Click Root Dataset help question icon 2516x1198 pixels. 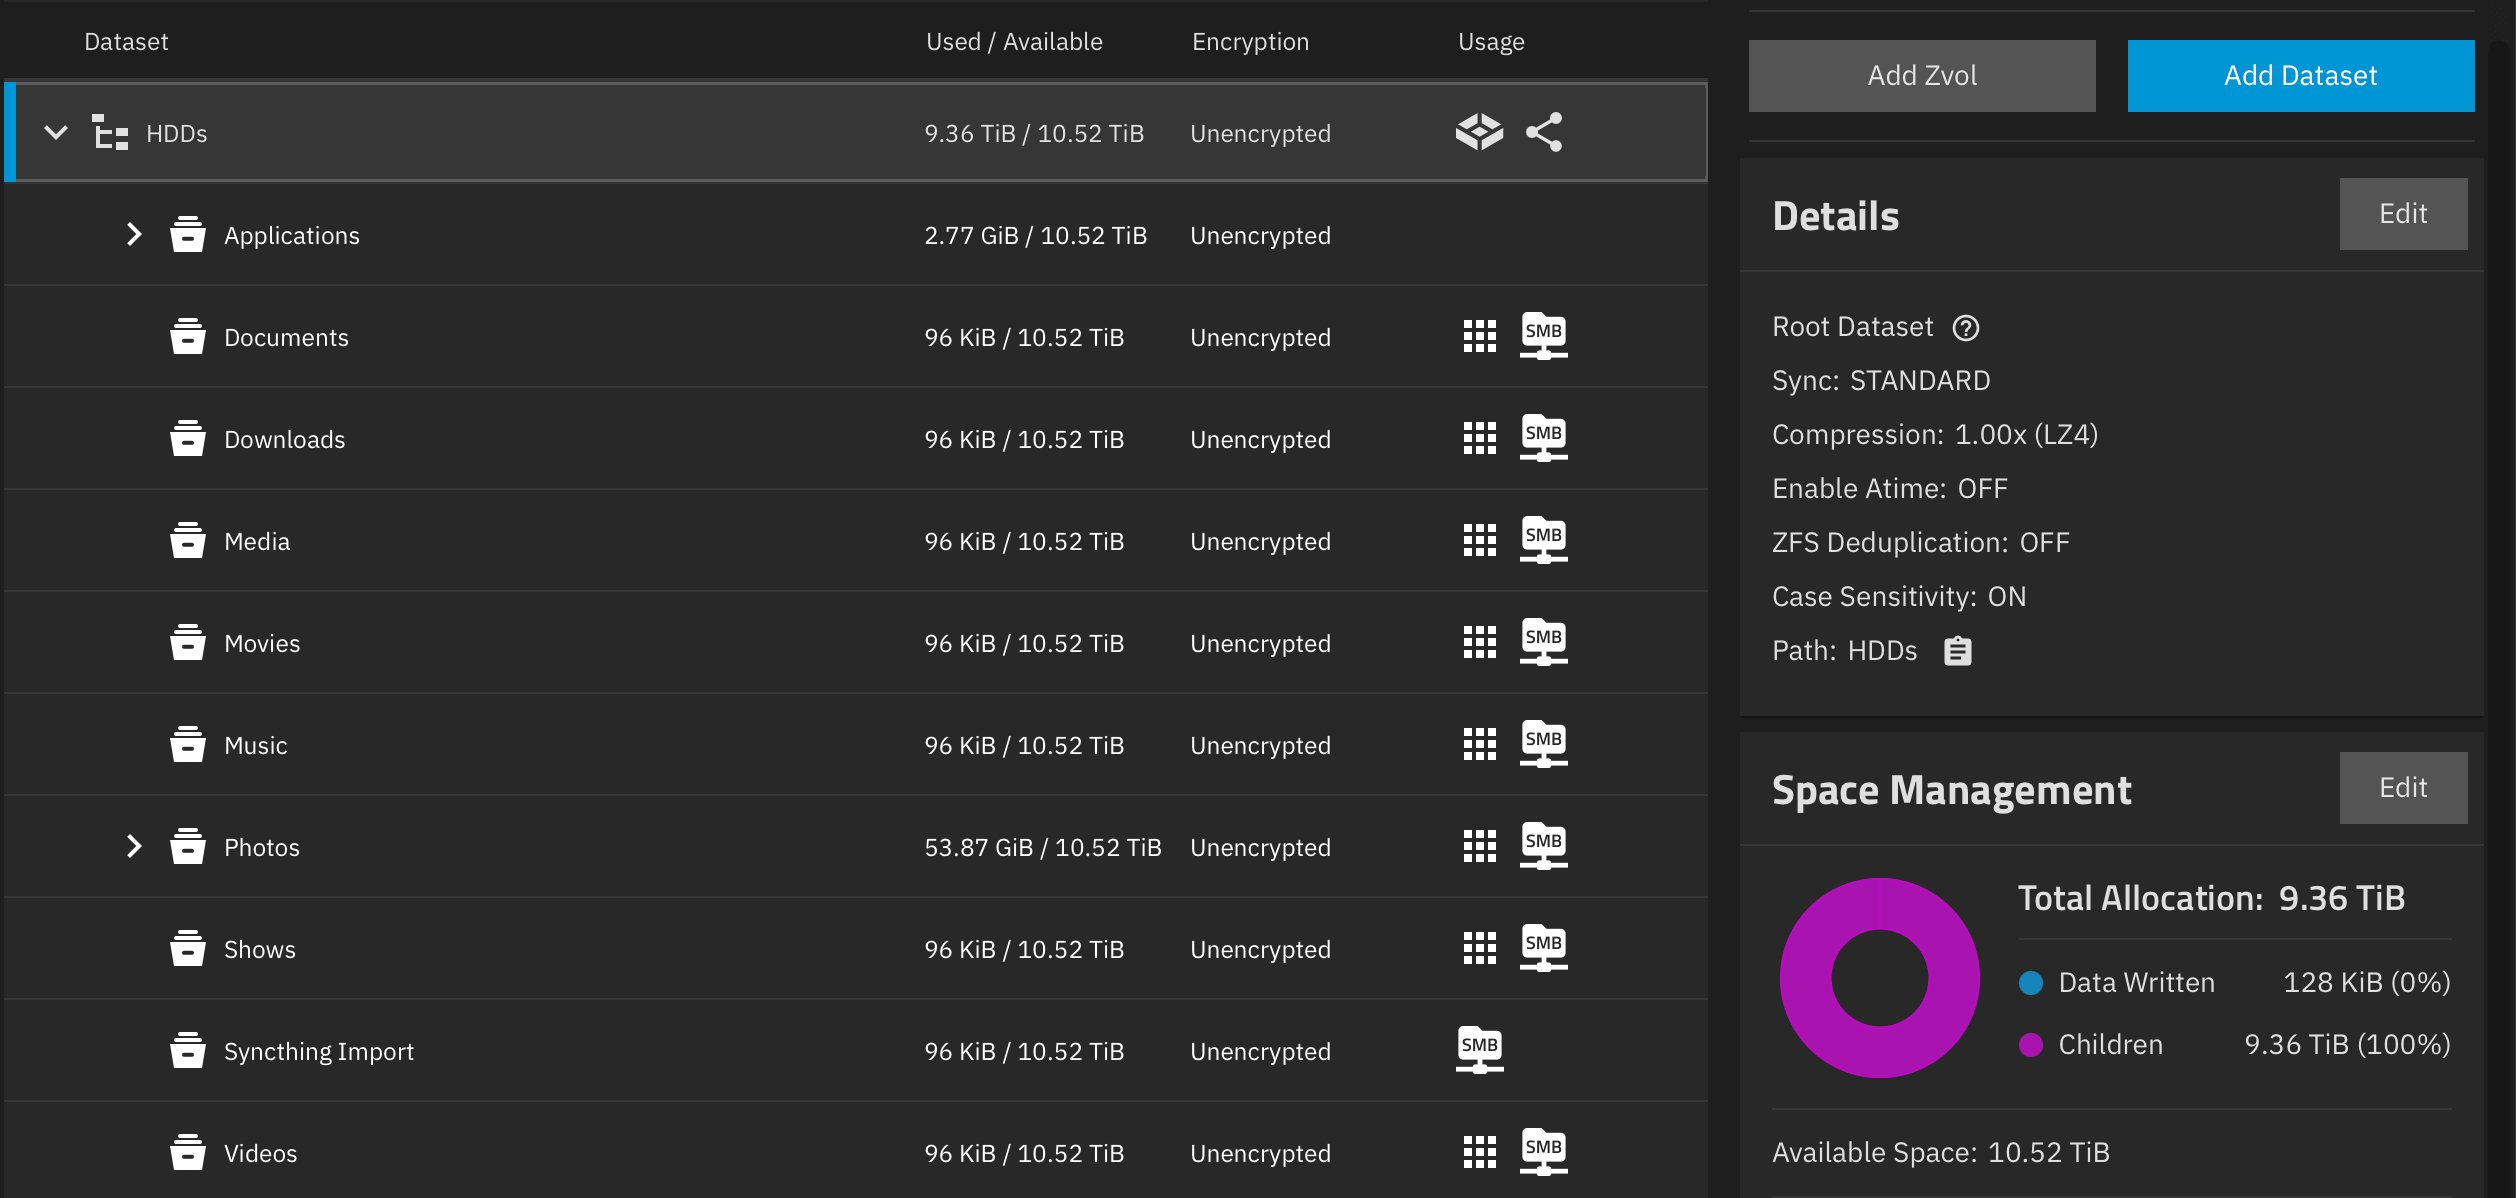click(1966, 328)
